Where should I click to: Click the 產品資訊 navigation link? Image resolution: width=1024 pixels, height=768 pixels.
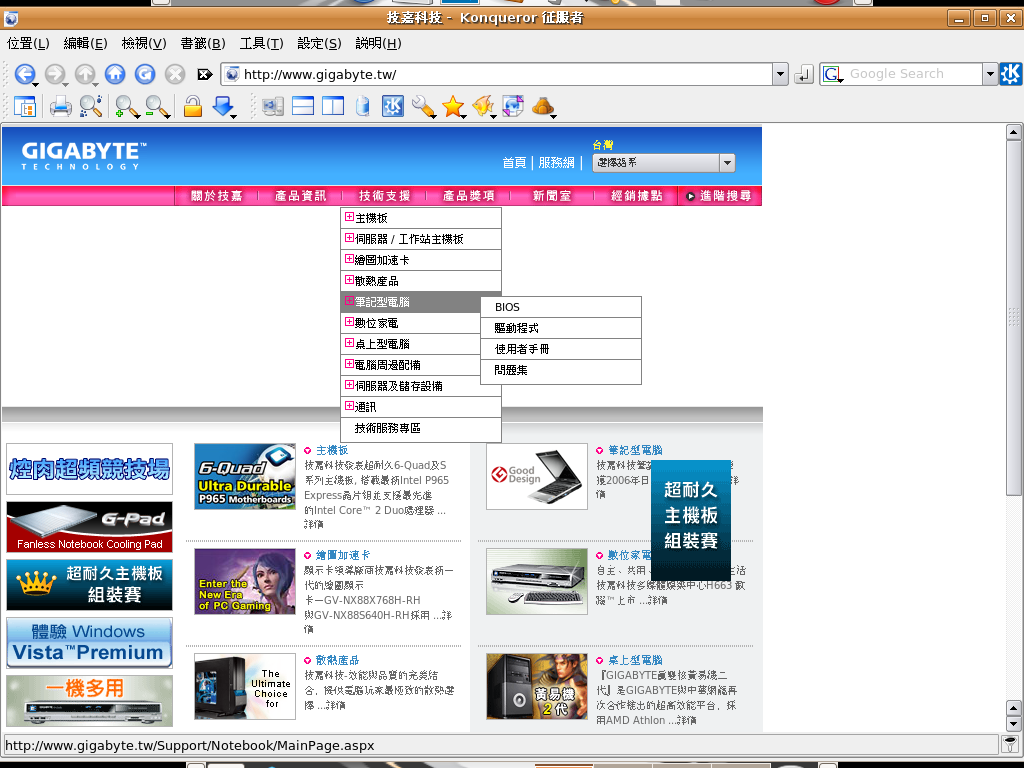[x=300, y=196]
